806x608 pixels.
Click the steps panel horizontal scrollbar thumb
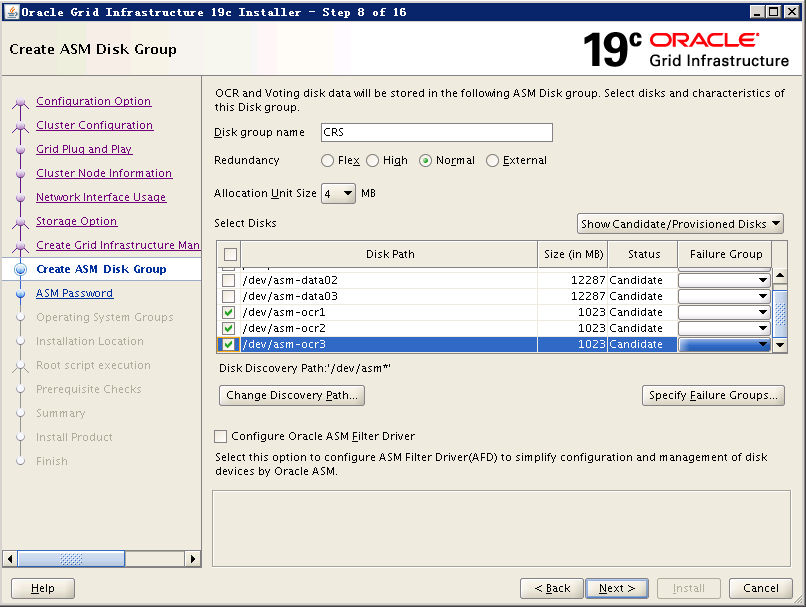71,559
